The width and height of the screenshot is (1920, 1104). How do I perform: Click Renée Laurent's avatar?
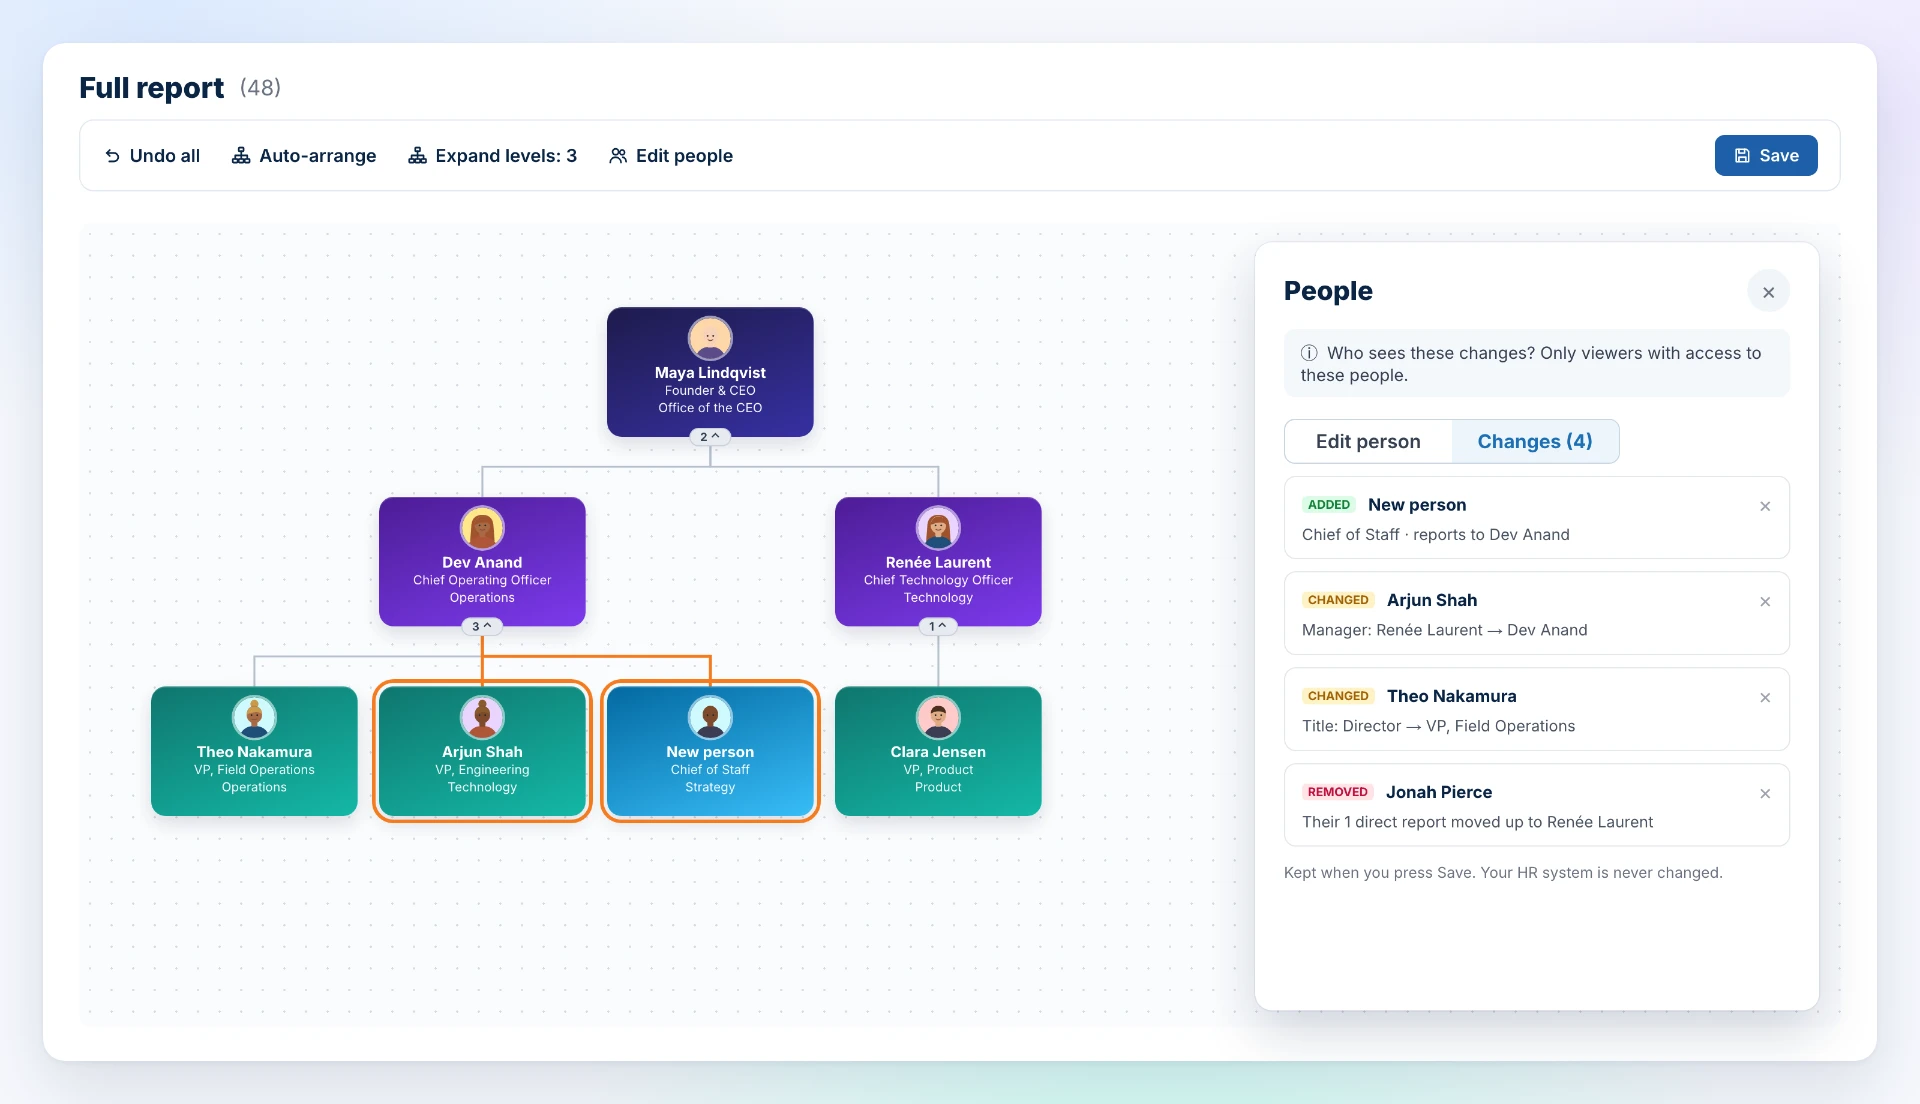[x=938, y=528]
